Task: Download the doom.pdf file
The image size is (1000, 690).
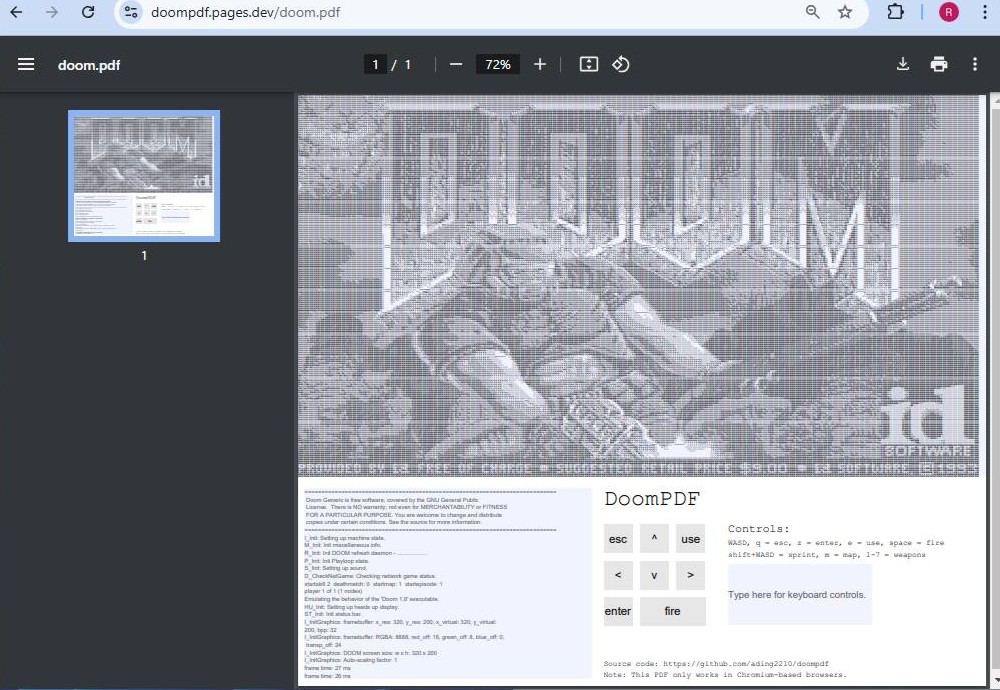Action: click(x=902, y=64)
